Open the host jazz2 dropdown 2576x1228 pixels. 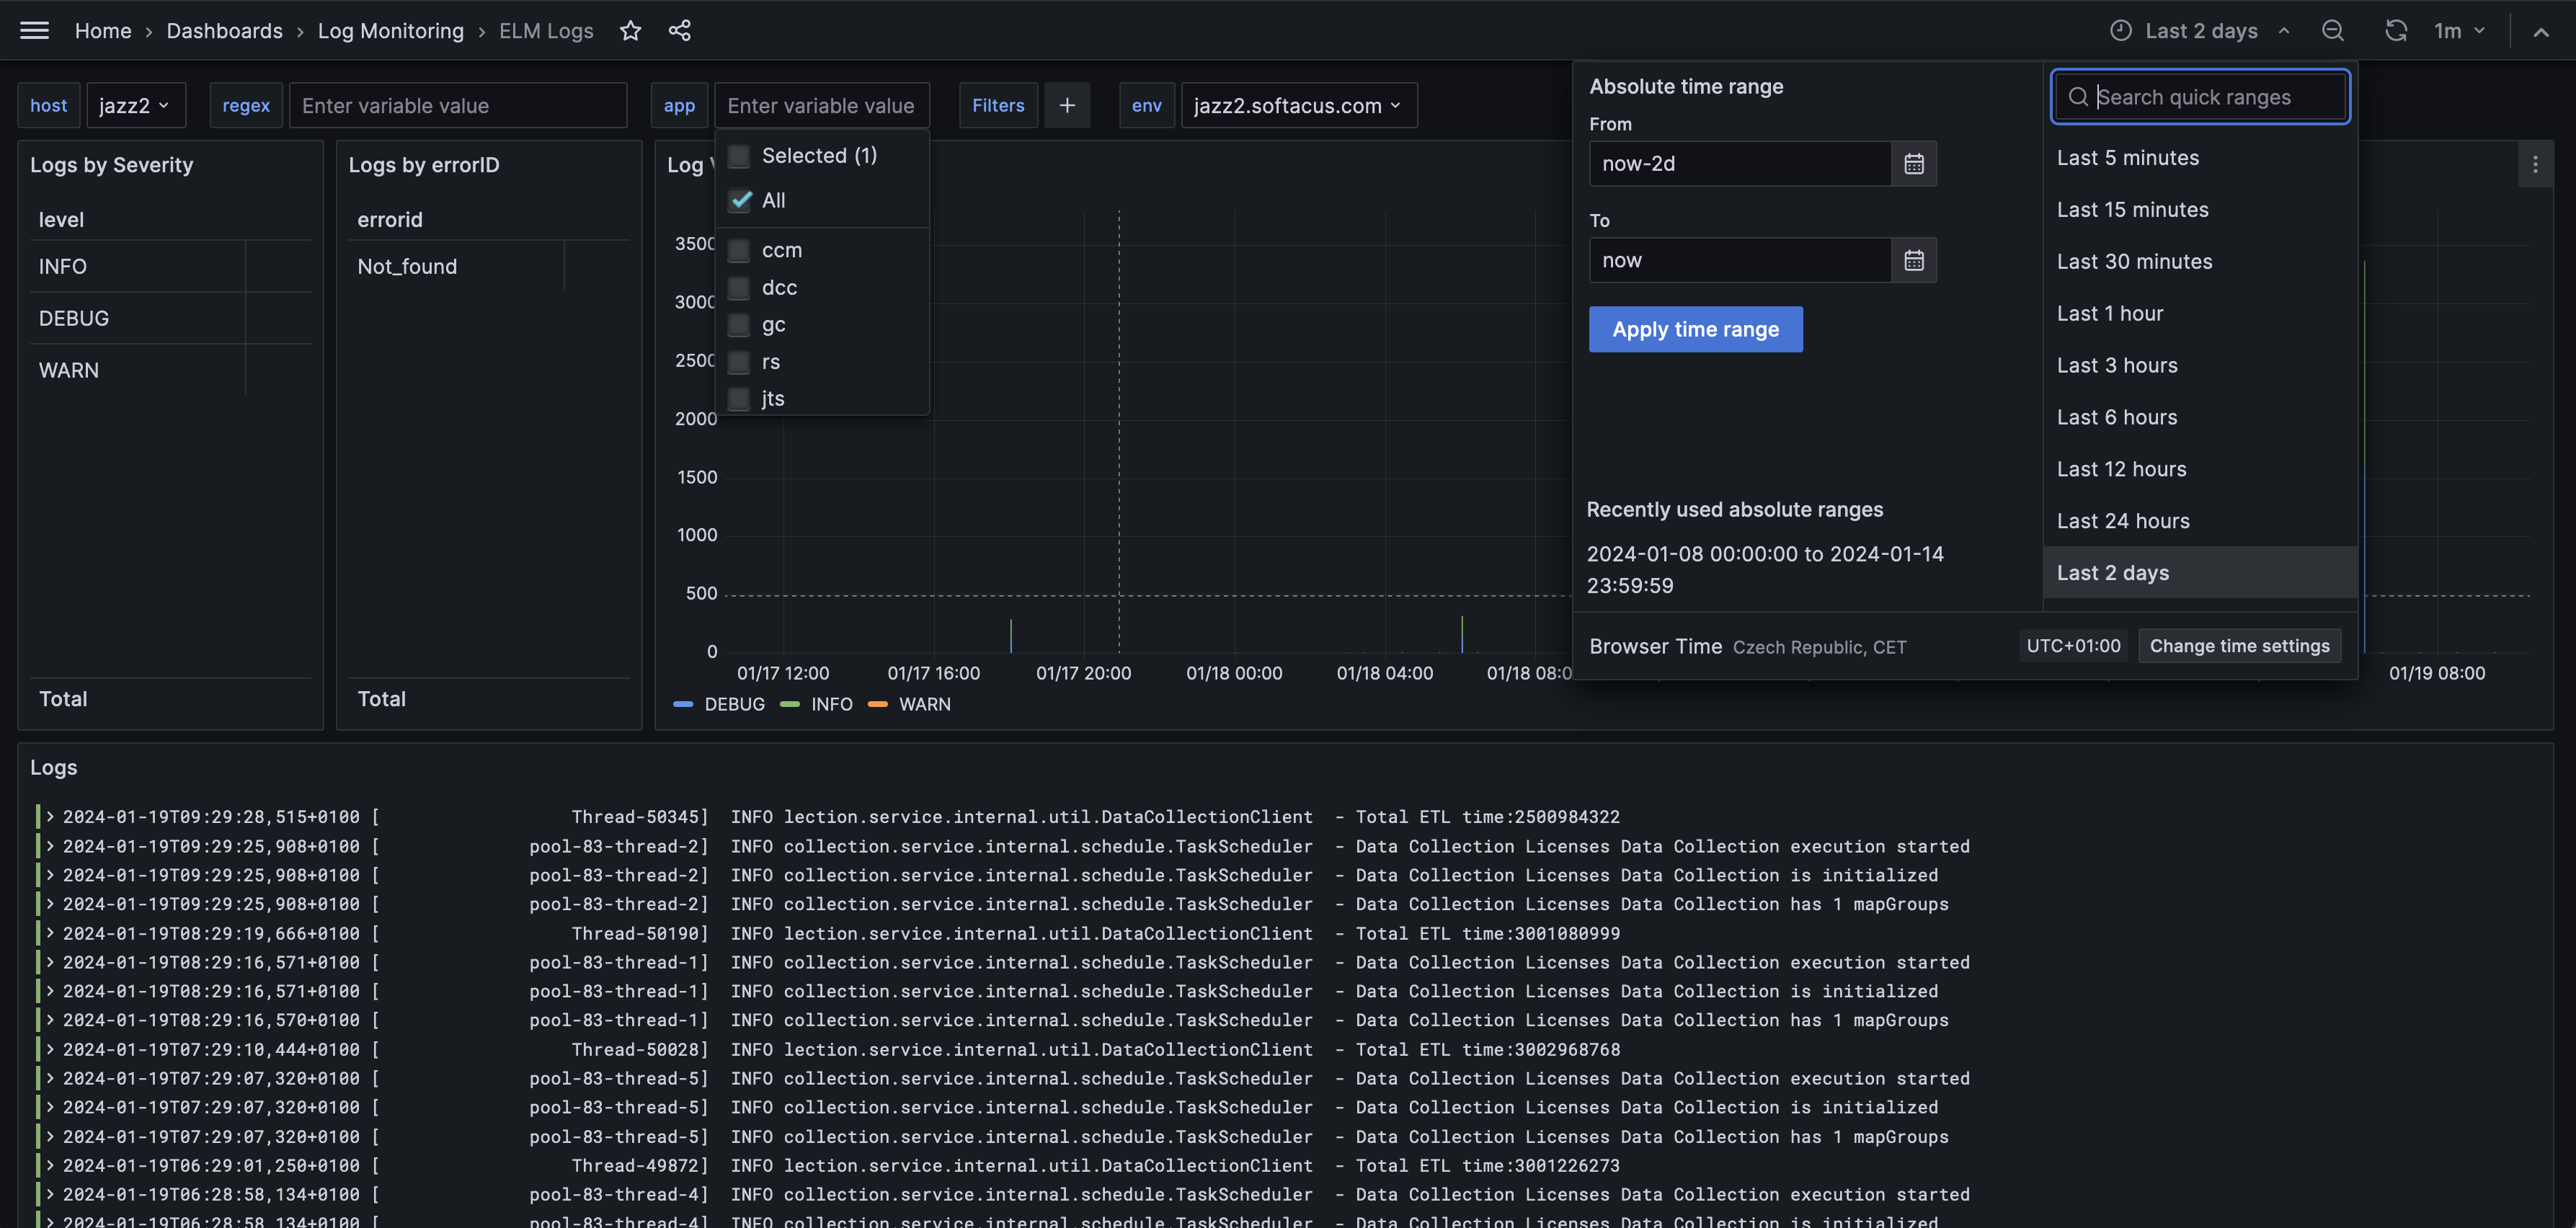click(135, 105)
